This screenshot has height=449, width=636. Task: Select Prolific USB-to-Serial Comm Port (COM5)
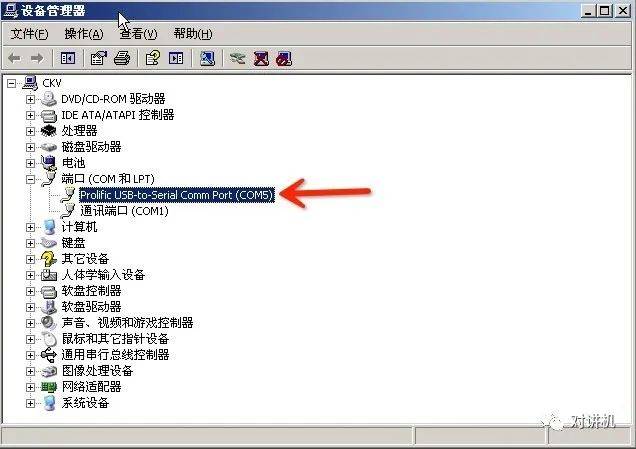tap(177, 195)
